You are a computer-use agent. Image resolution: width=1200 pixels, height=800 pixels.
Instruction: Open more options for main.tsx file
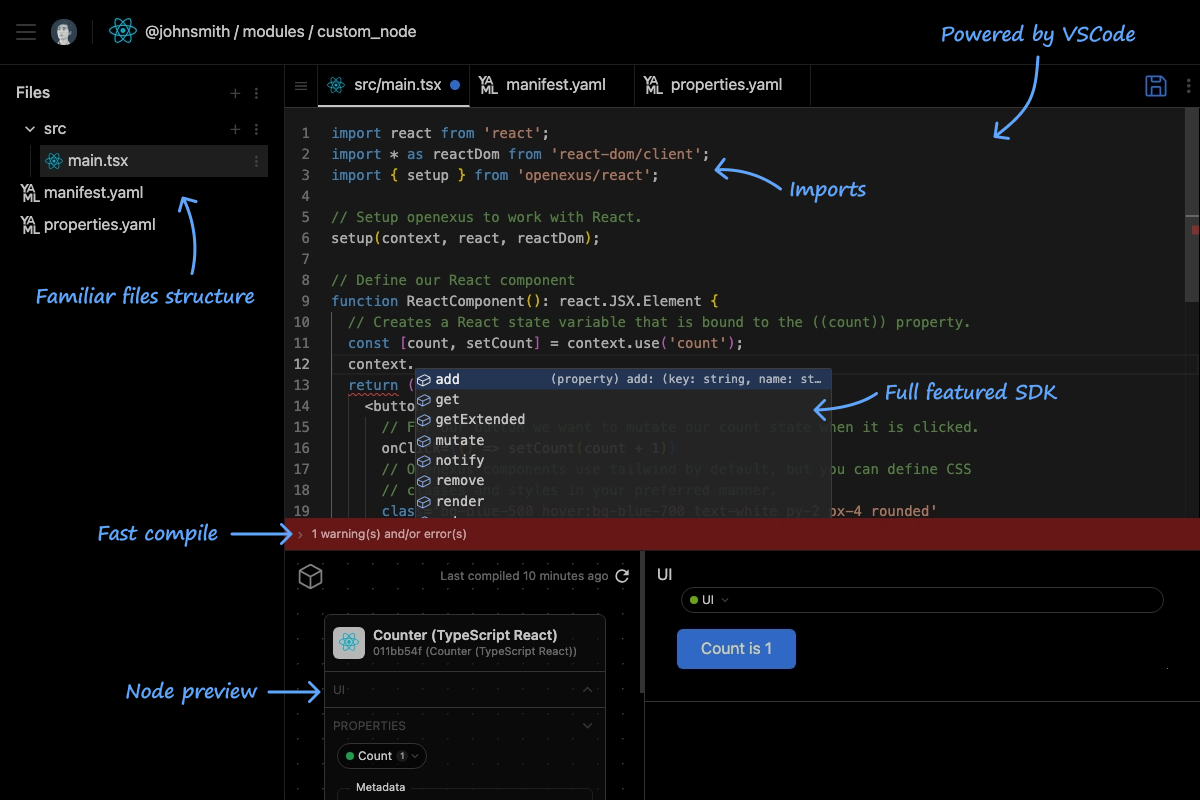click(x=257, y=161)
